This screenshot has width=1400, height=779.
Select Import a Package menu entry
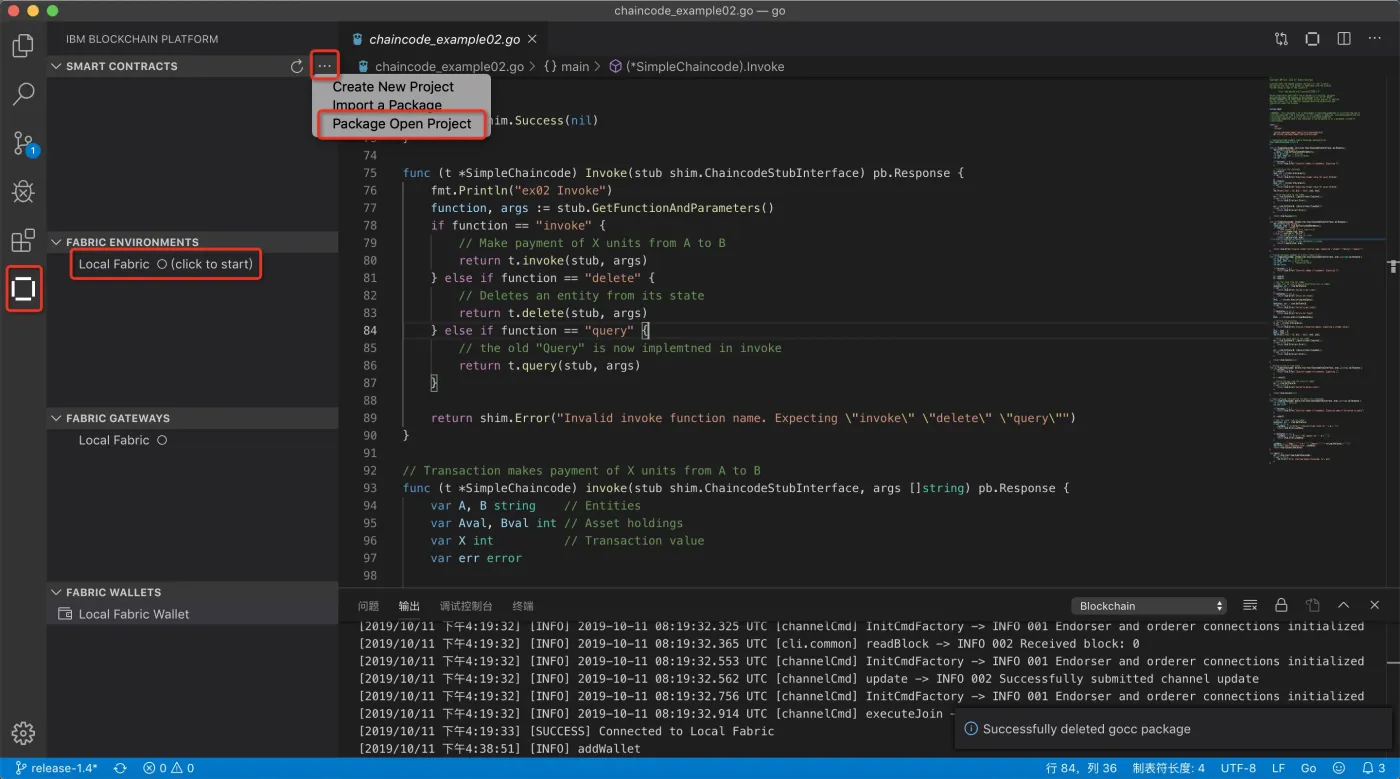pos(387,105)
